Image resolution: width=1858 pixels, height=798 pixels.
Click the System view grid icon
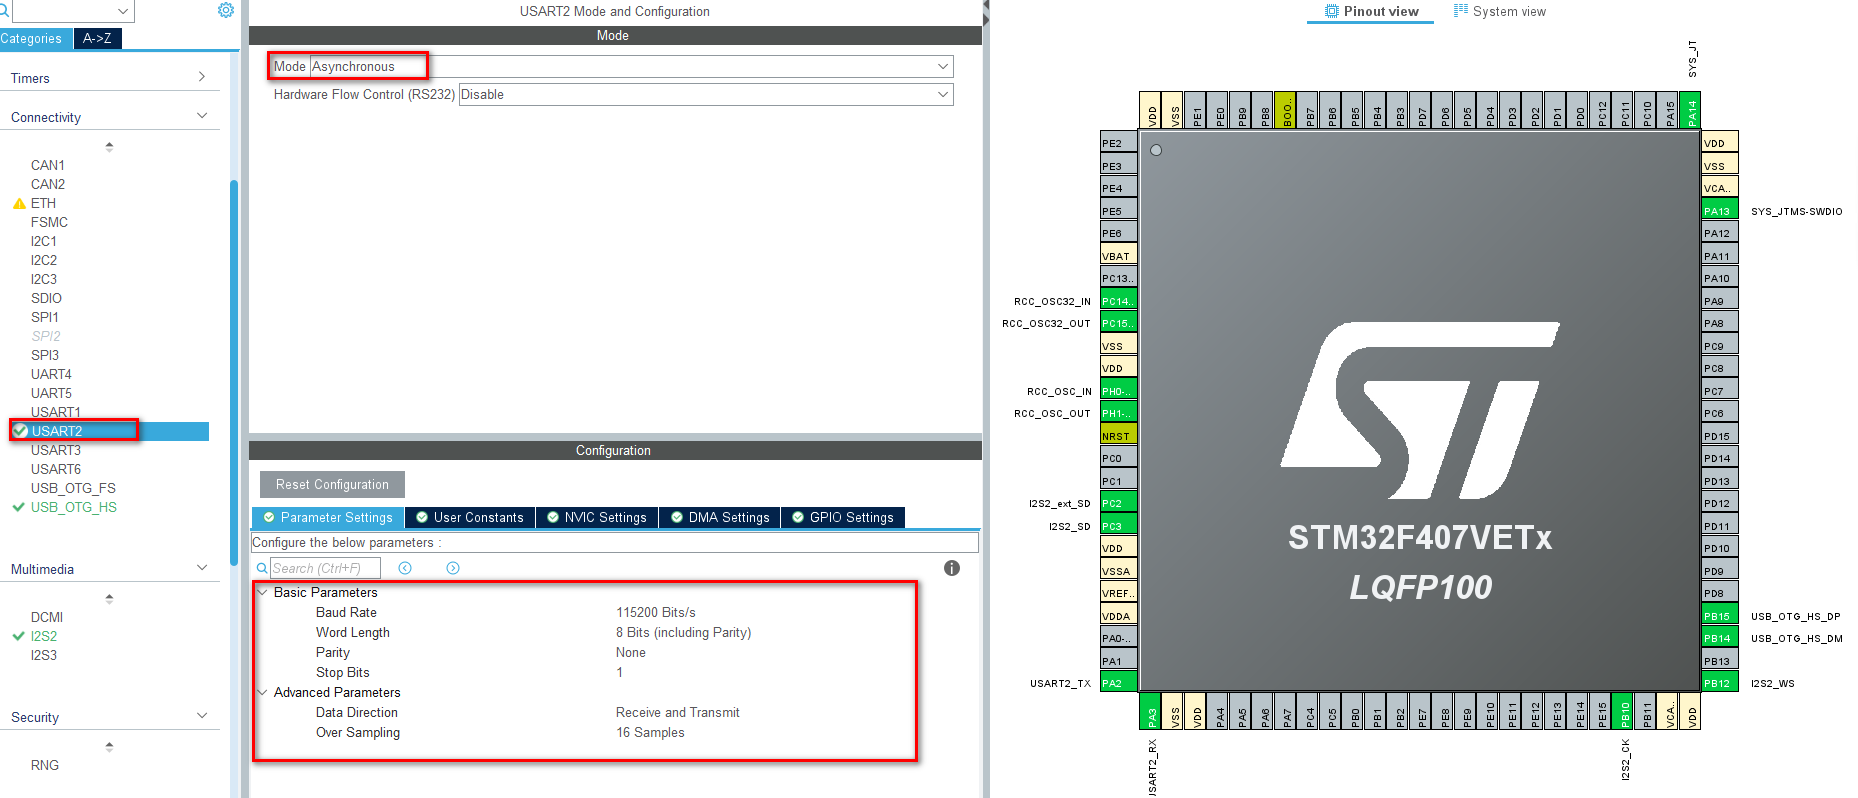(x=1460, y=11)
